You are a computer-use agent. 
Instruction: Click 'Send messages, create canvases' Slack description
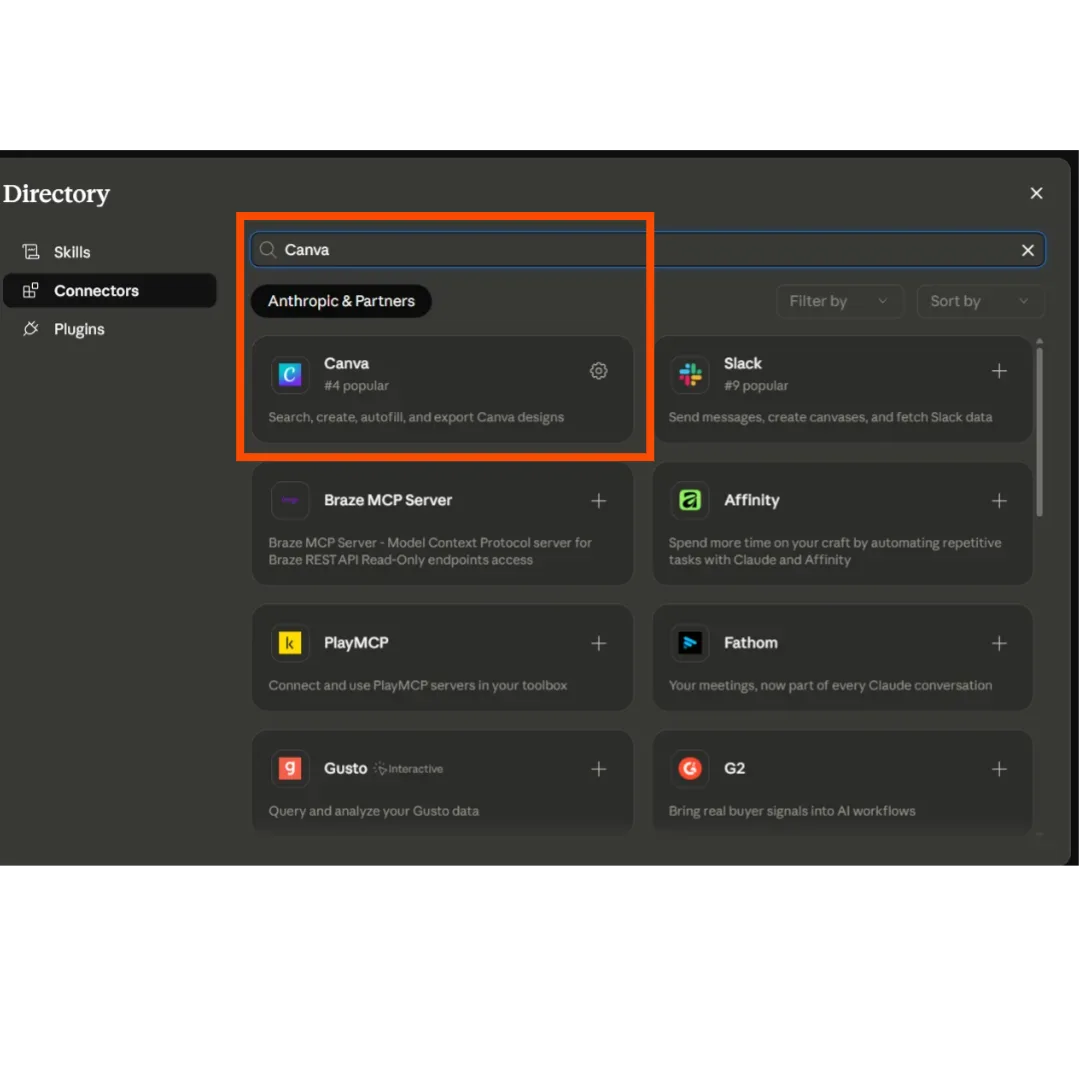click(830, 417)
